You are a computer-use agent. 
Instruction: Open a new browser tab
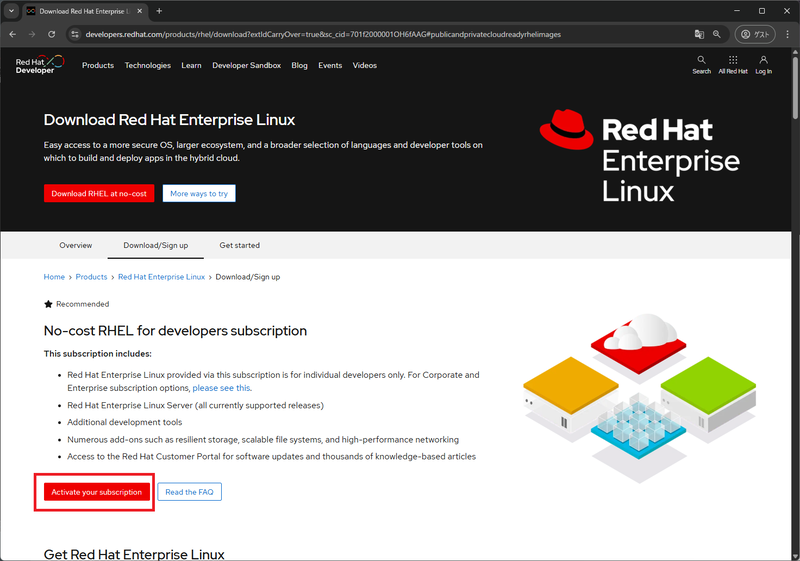[x=159, y=11]
